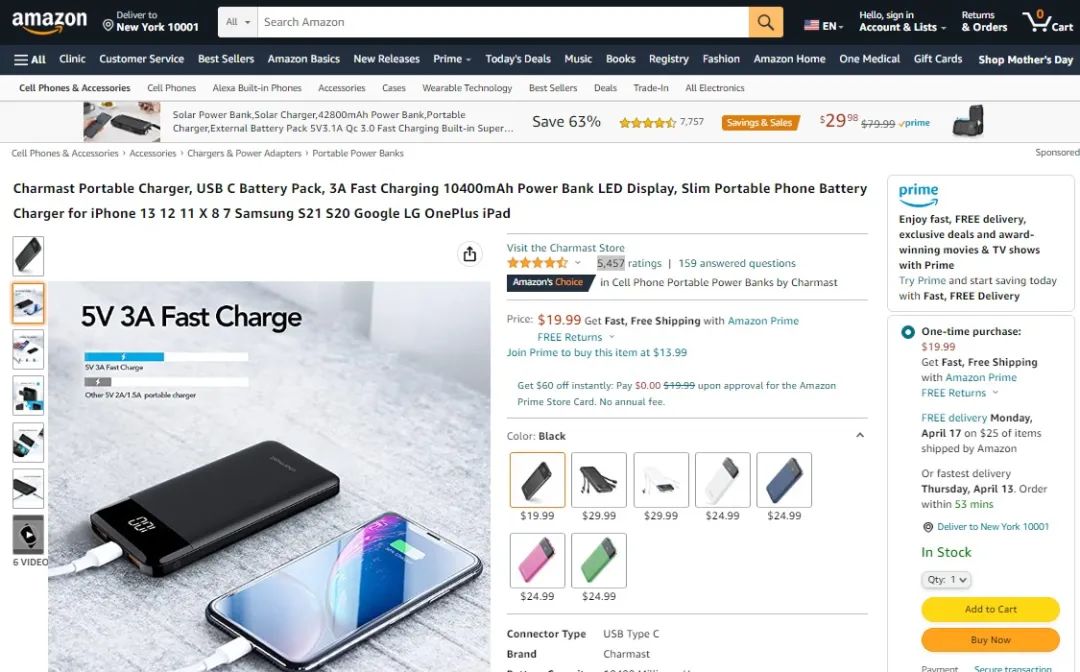Click the Add to Cart button

pyautogui.click(x=990, y=609)
